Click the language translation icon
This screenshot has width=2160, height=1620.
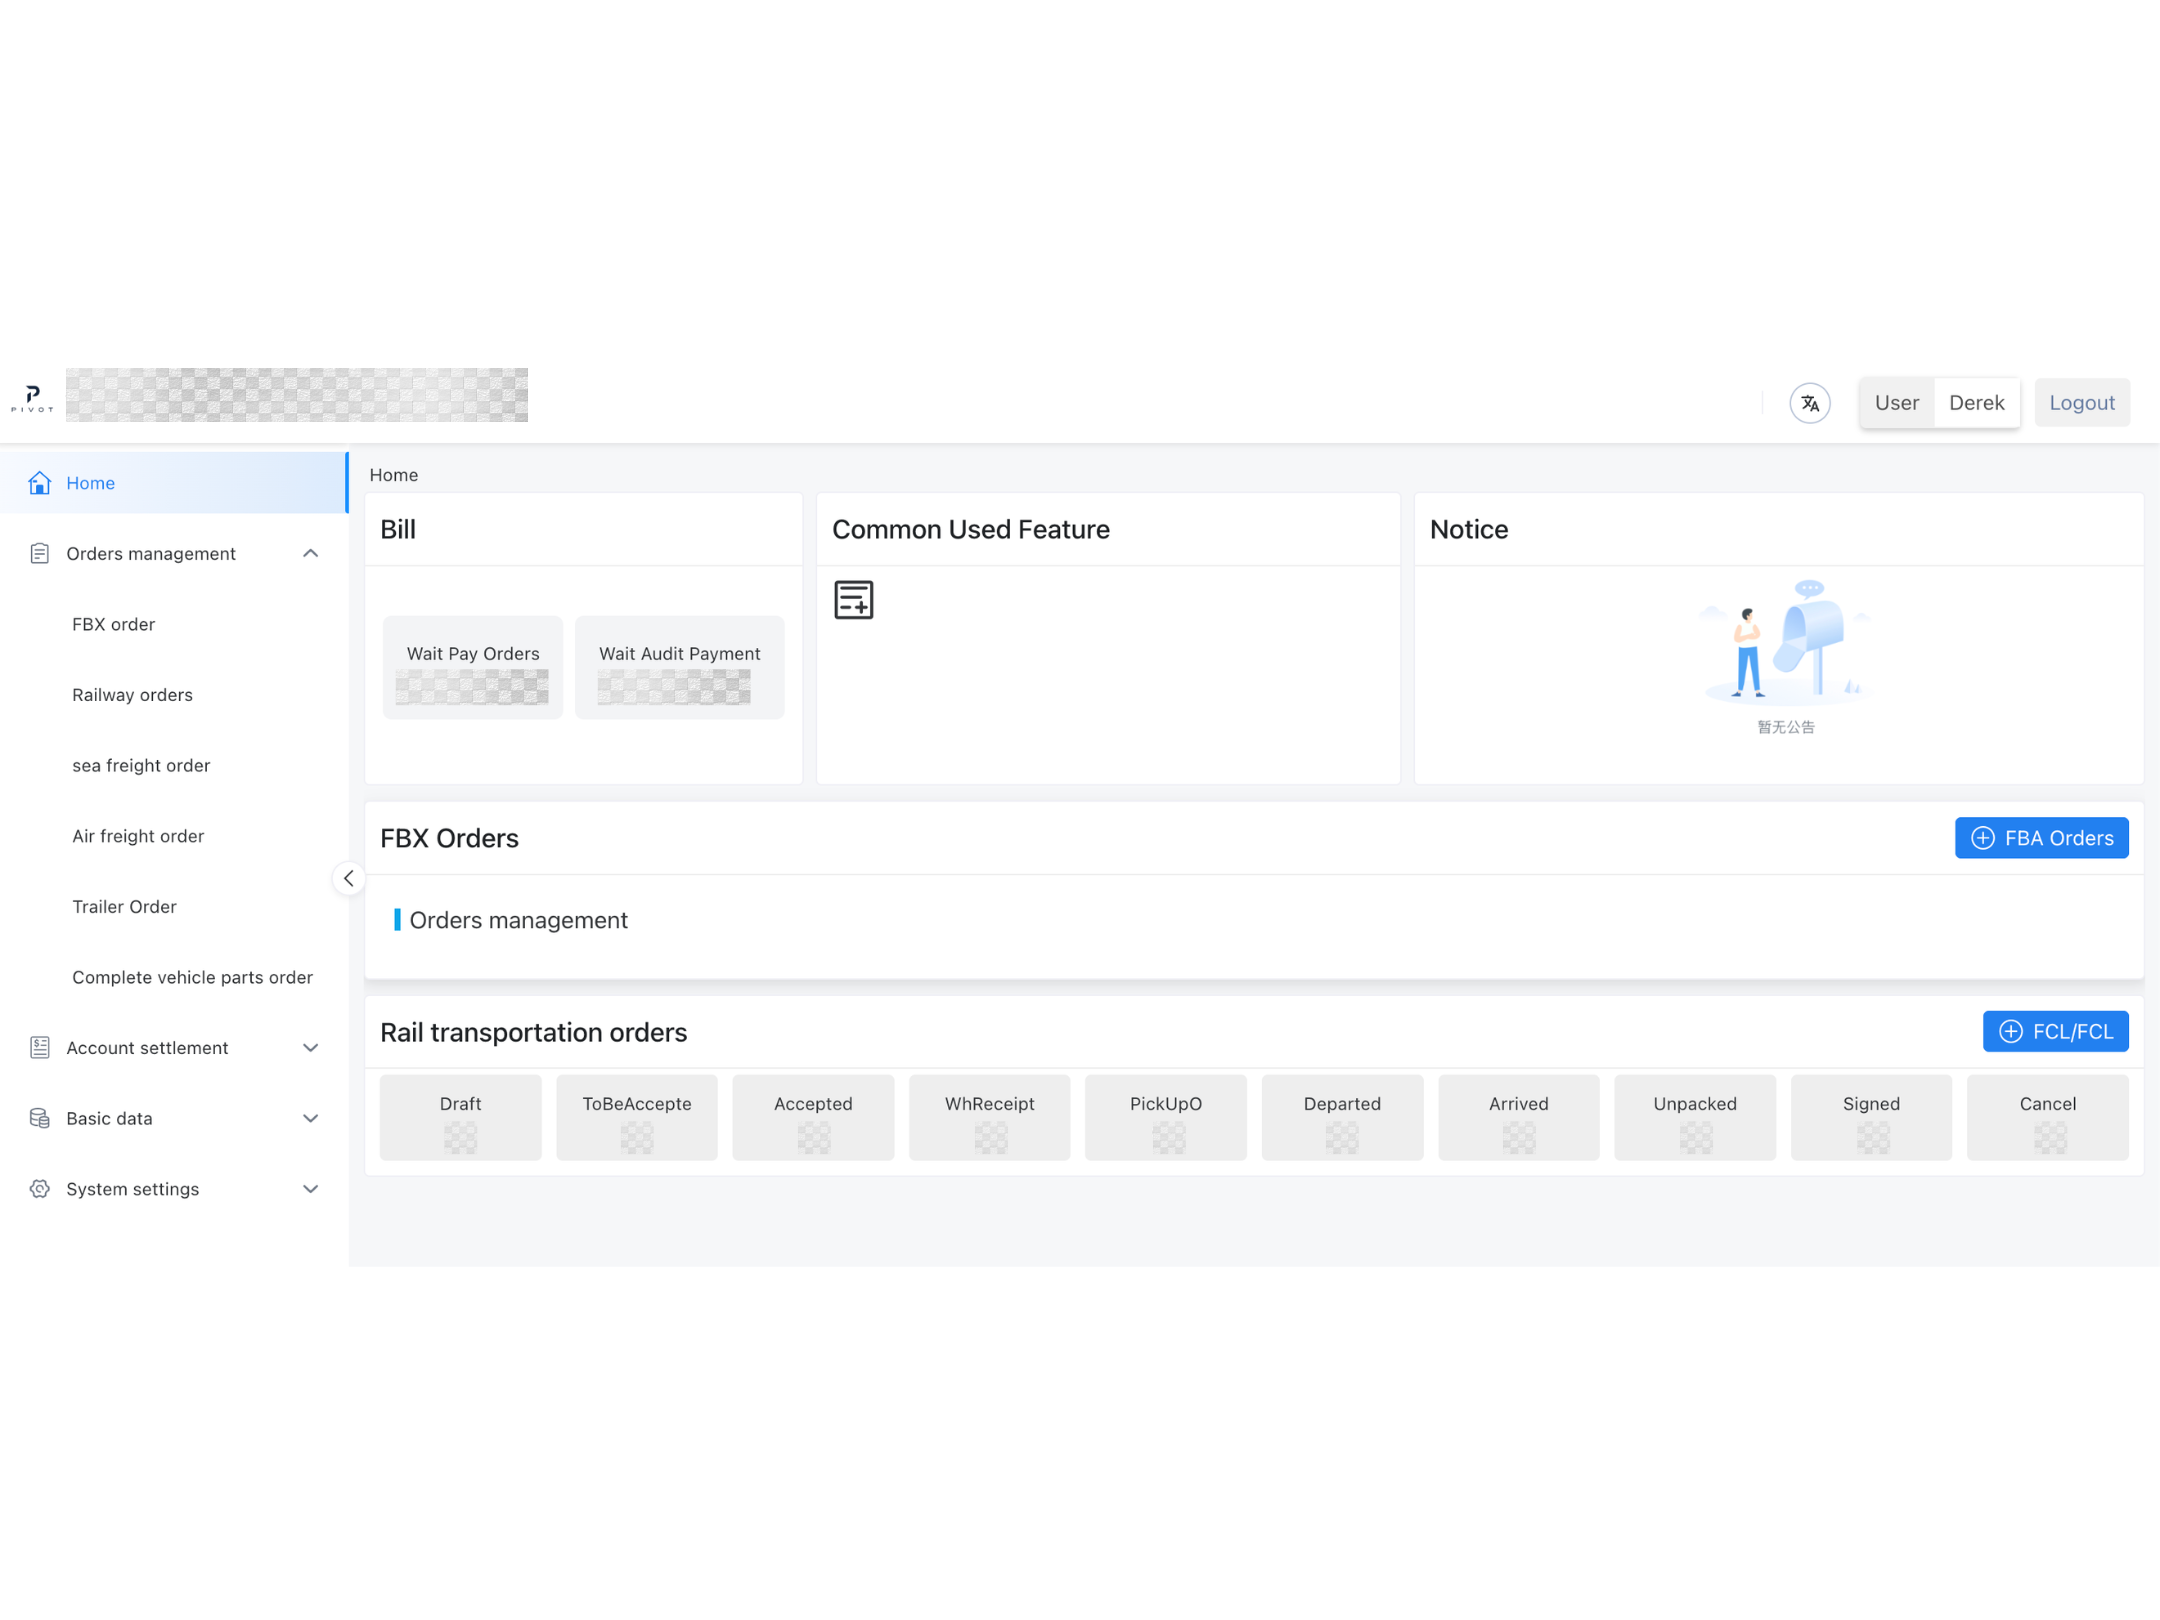click(1809, 403)
